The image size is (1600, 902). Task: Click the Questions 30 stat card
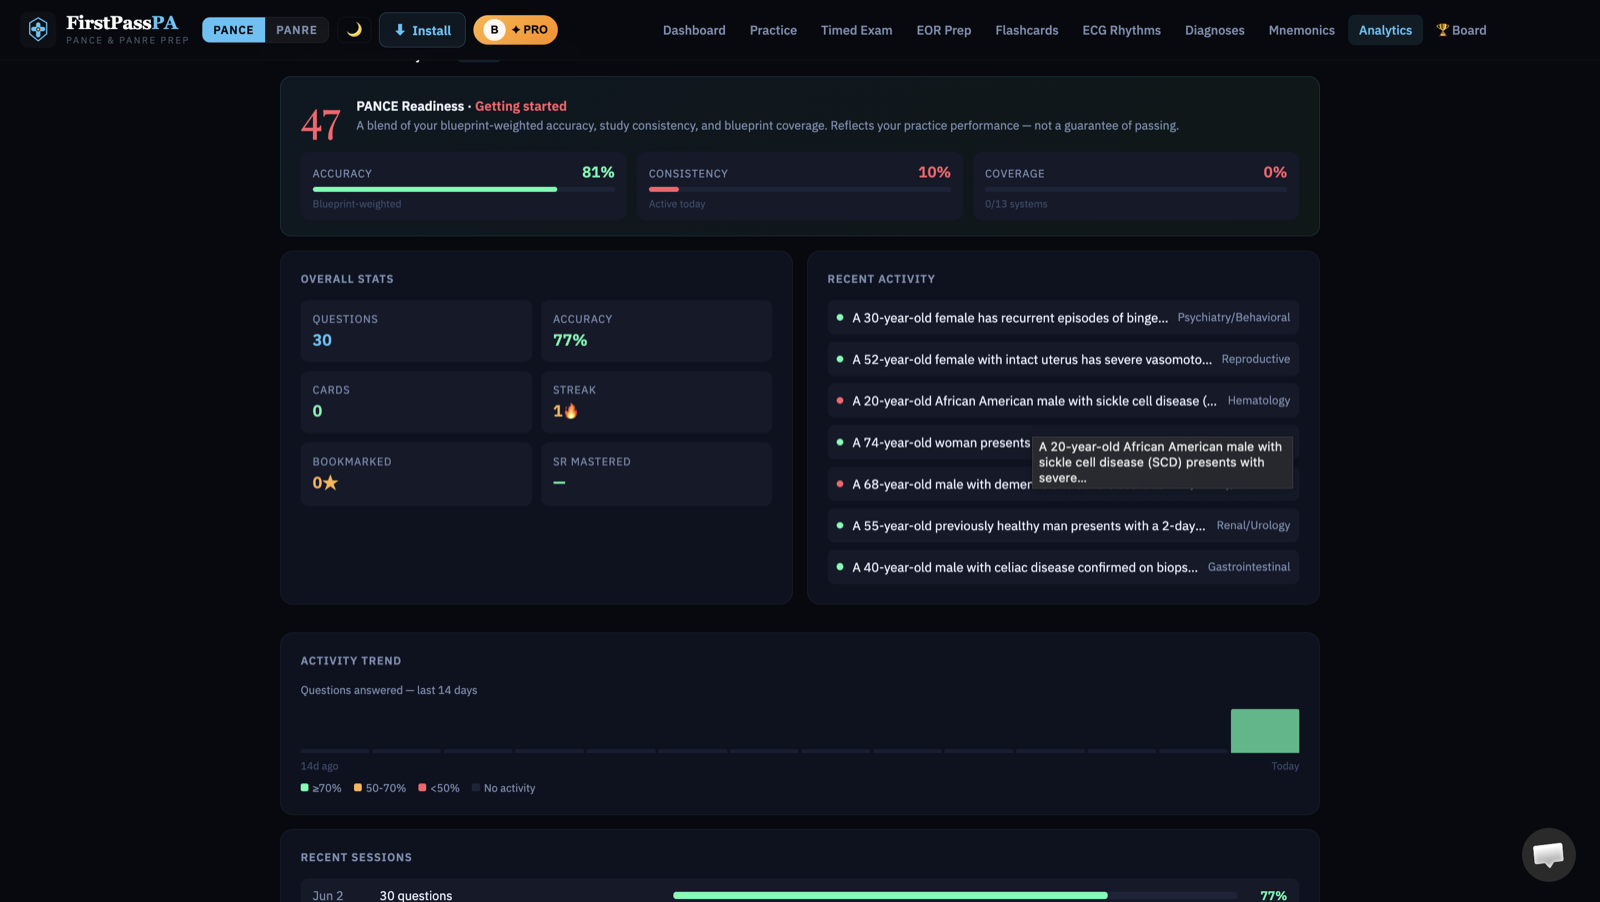[x=416, y=331]
